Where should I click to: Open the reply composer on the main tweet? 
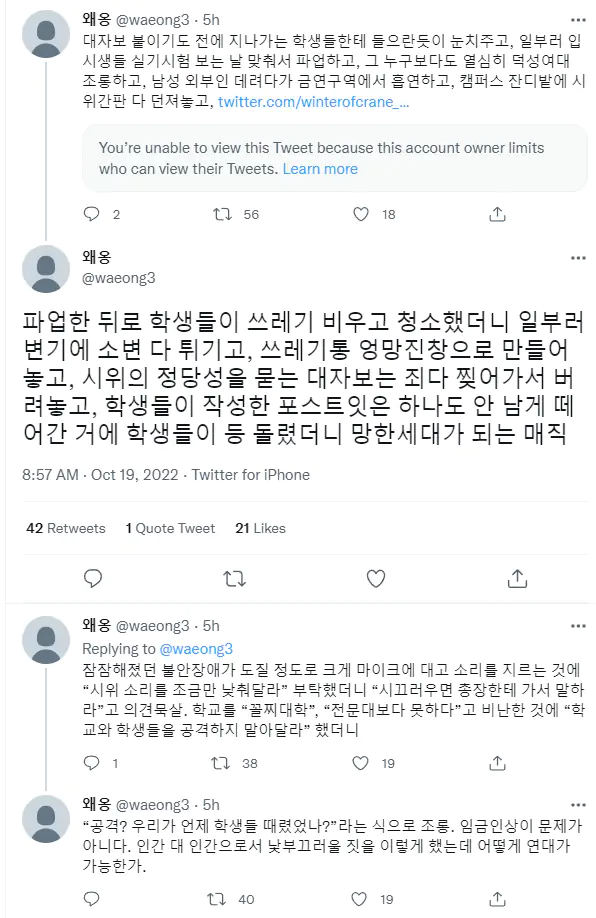pos(93,577)
